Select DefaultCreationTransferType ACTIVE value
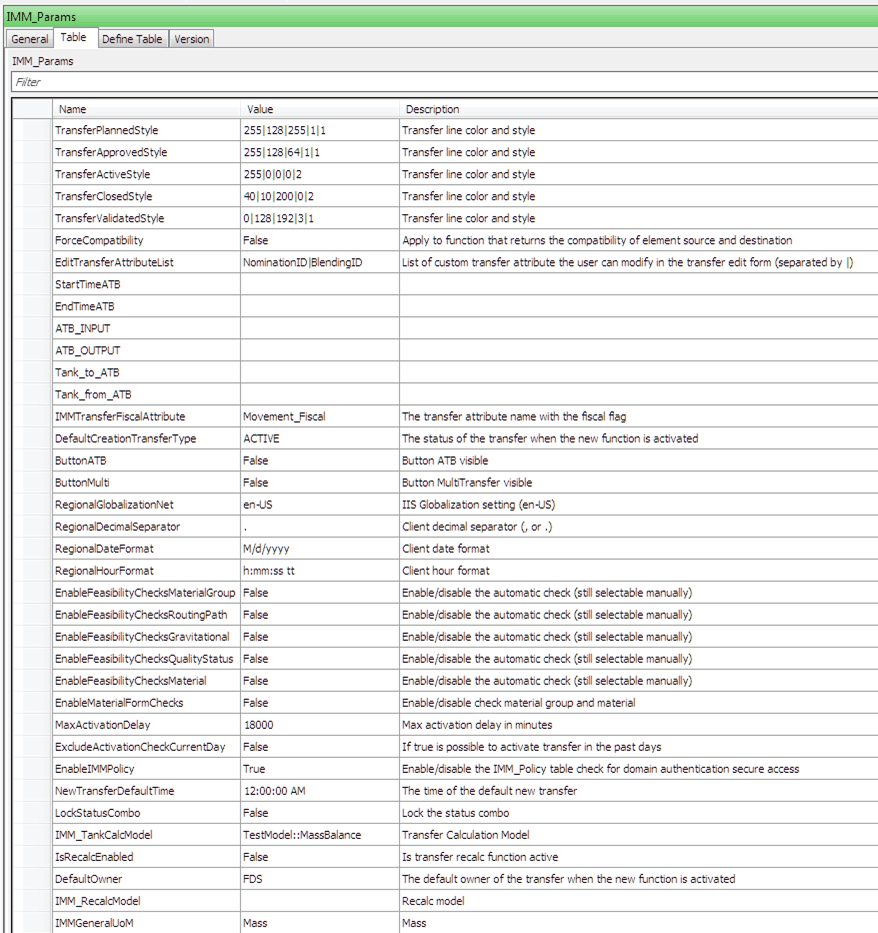The width and height of the screenshot is (878, 933). 319,439
